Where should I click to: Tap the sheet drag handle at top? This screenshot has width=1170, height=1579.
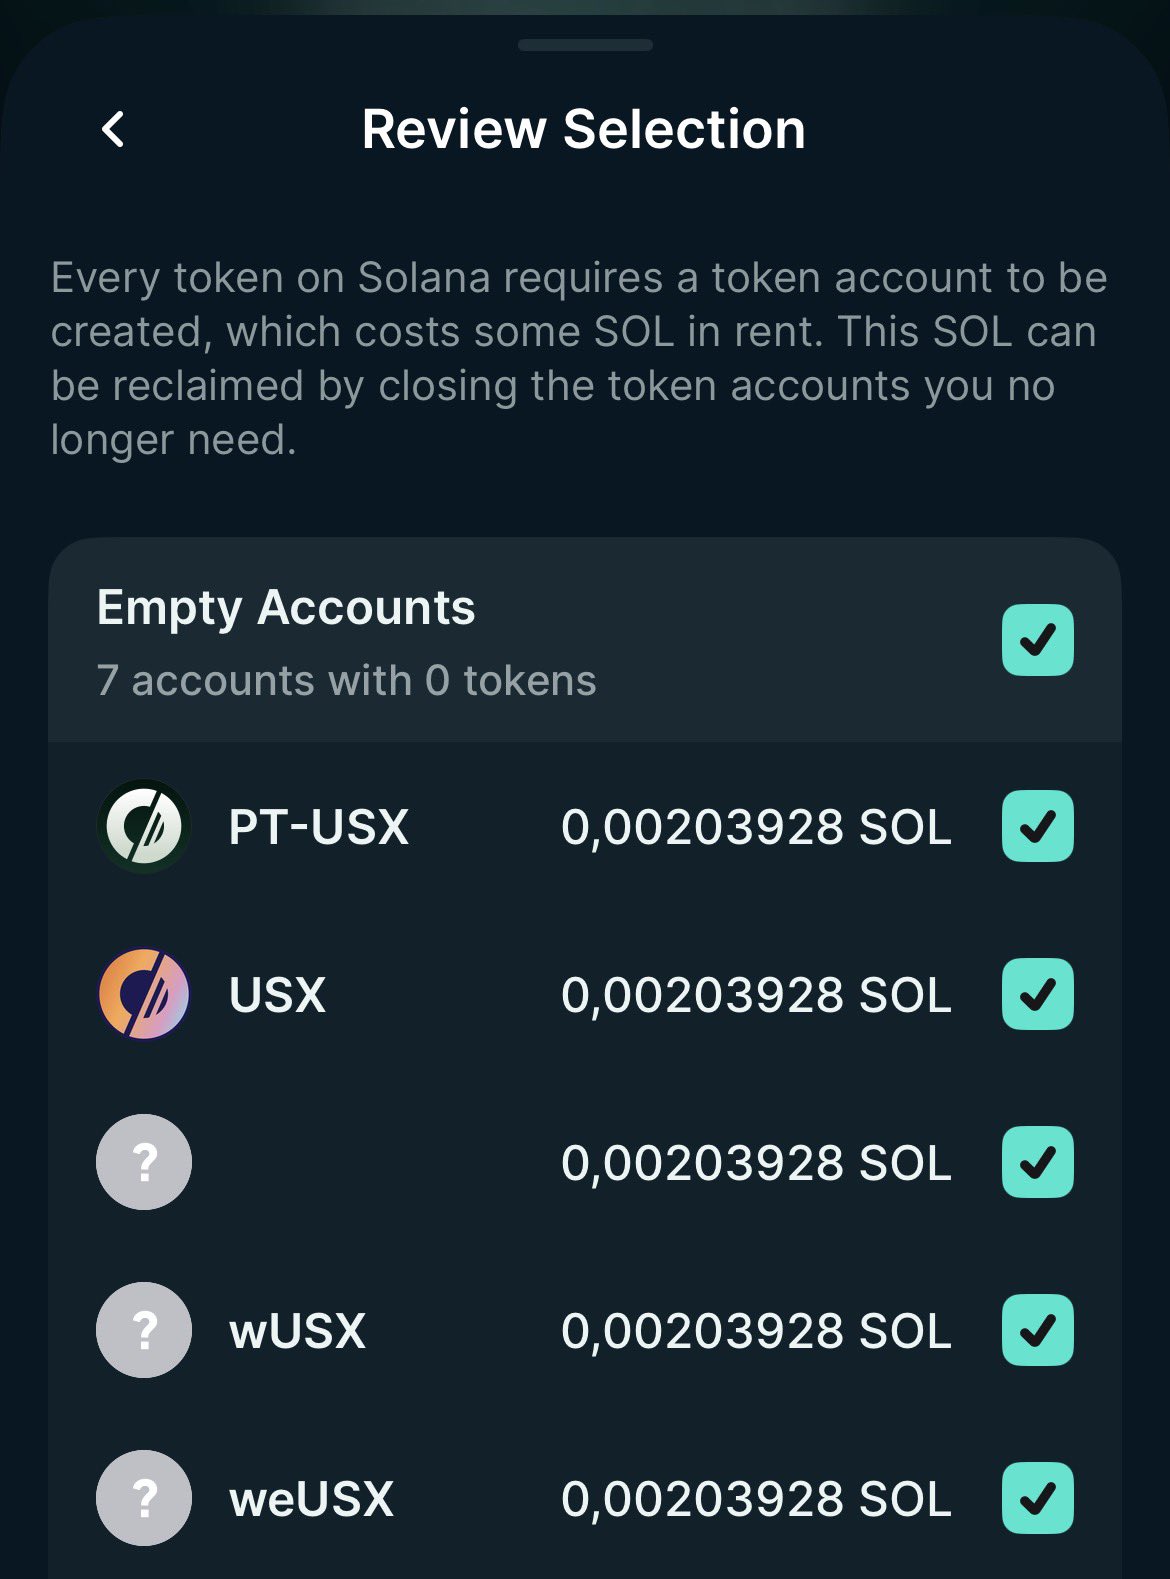click(585, 45)
